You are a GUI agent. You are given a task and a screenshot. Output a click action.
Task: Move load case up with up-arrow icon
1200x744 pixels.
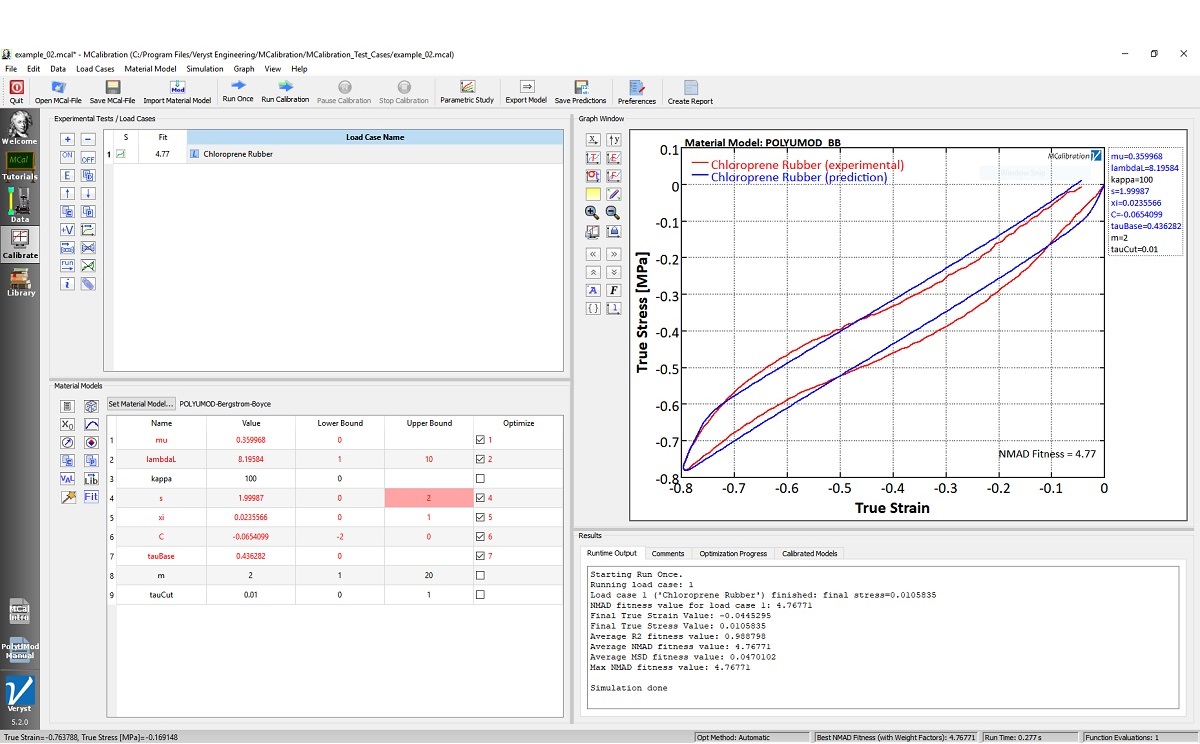(x=67, y=193)
